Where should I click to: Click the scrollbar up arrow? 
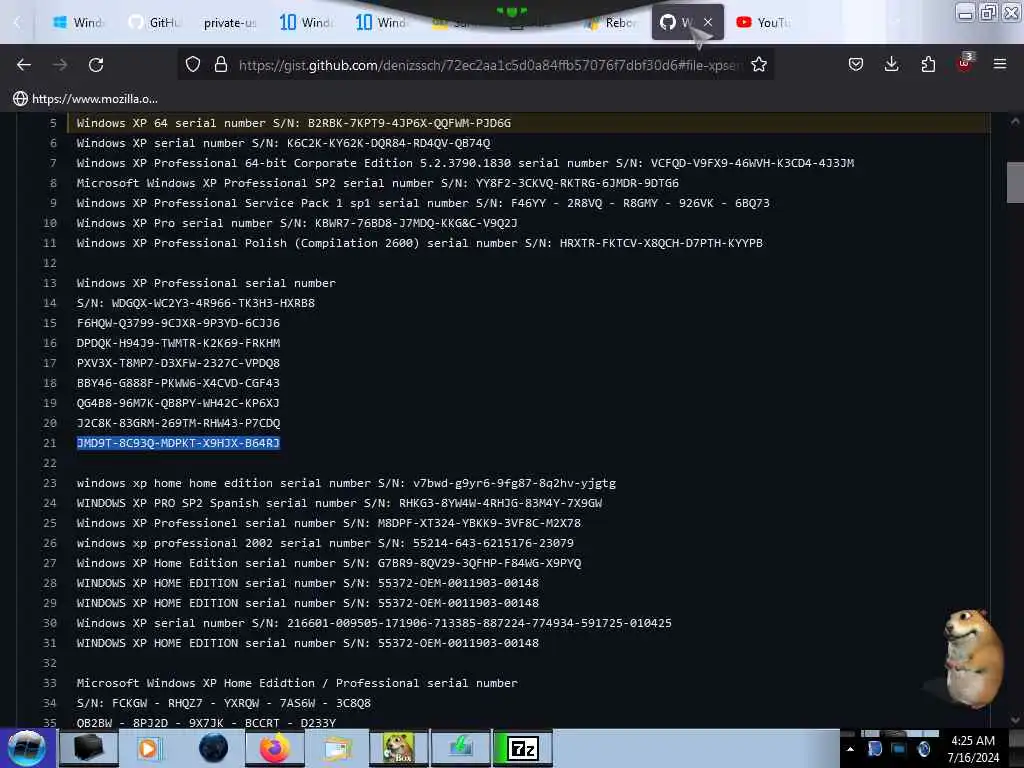1014,121
